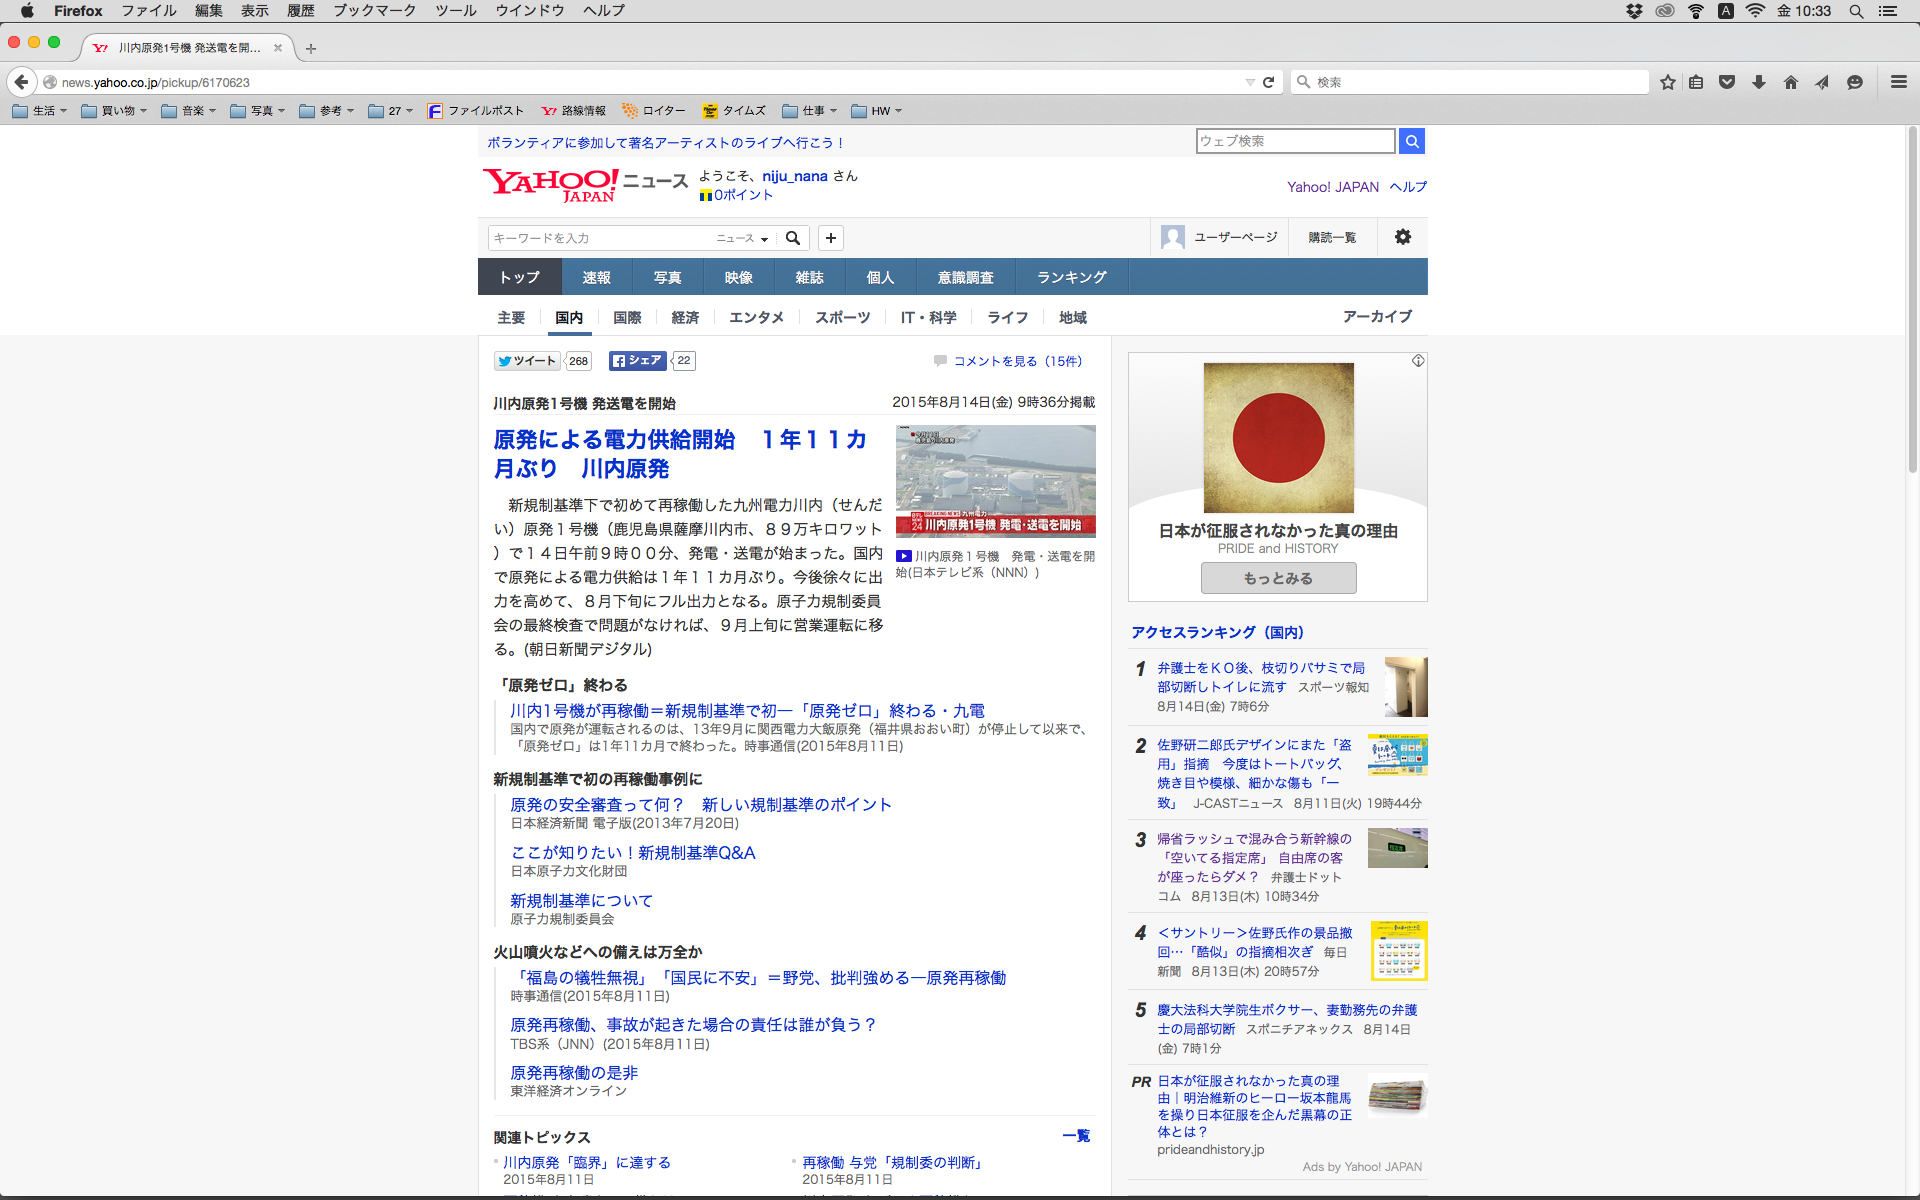The image size is (1920, 1200).
Task: Switch to the 速報 navigation tab
Action: [x=596, y=277]
